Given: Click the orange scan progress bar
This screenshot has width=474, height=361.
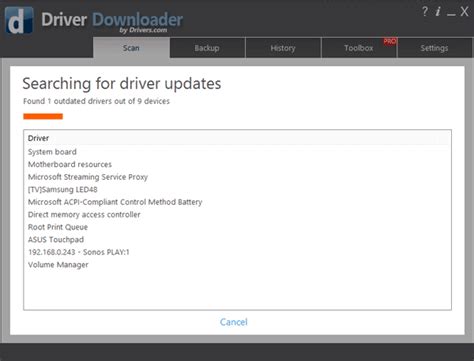Looking at the screenshot, I should click(x=43, y=116).
